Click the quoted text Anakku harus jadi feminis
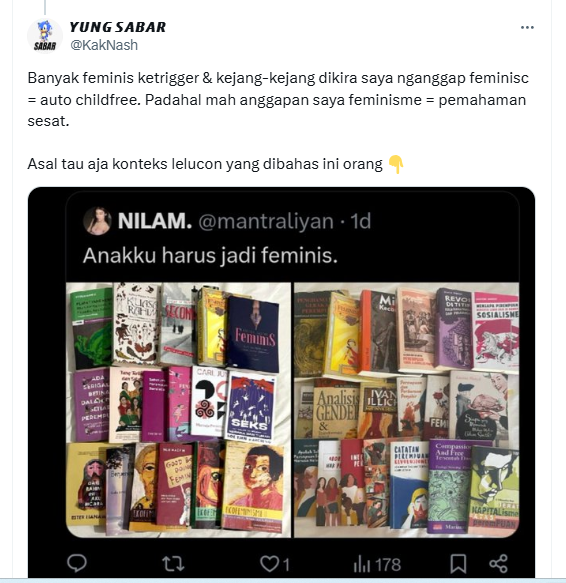The width and height of the screenshot is (566, 583). (210, 256)
